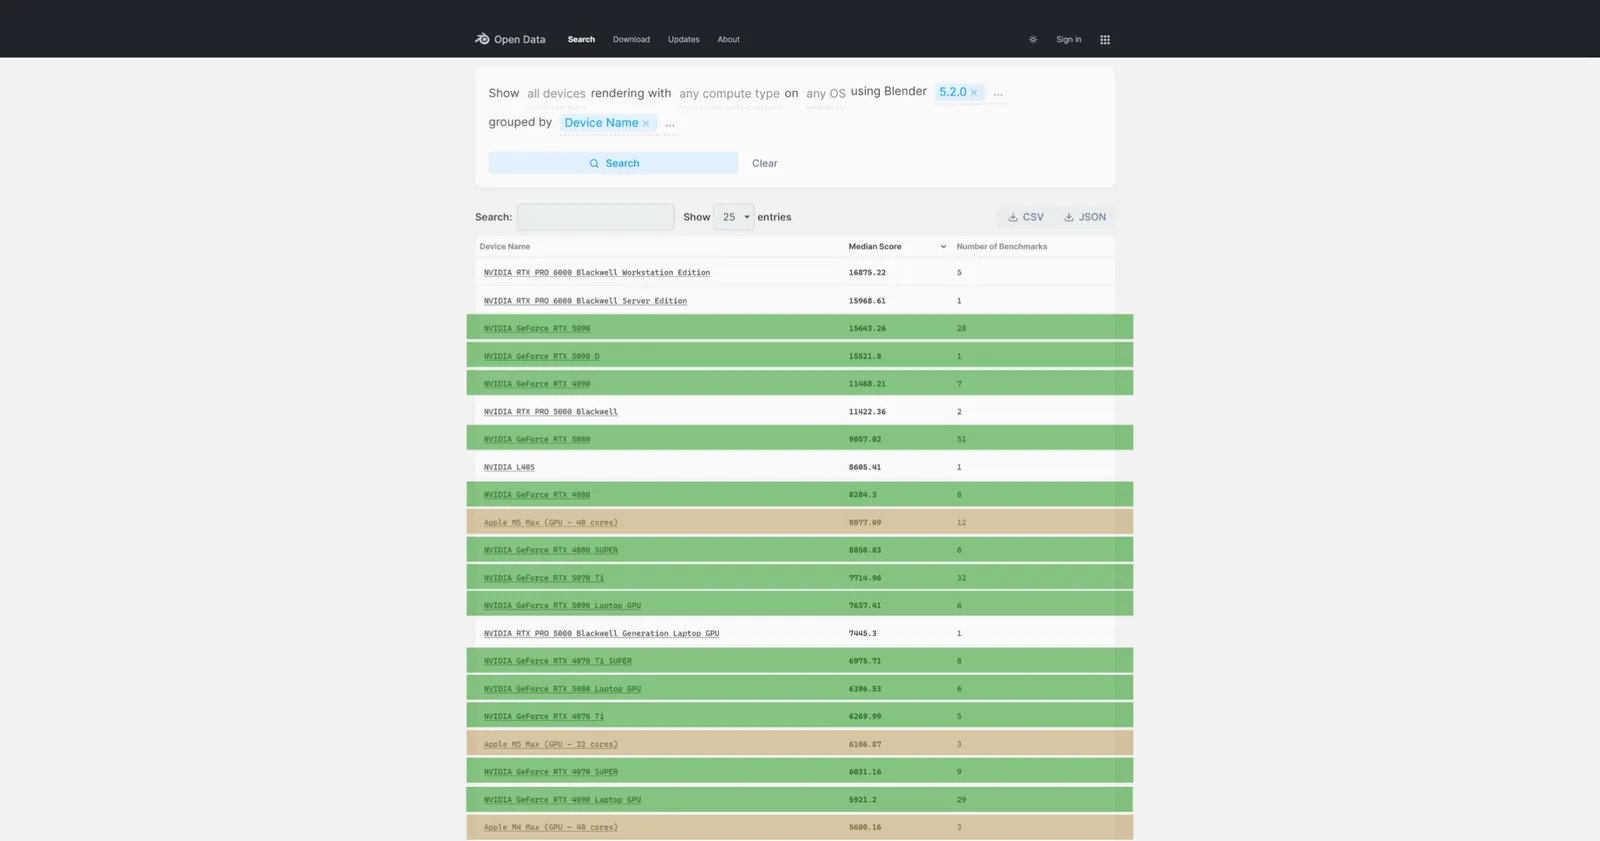Click the median score 8605.41
The width and height of the screenshot is (1600, 841).
click(865, 468)
